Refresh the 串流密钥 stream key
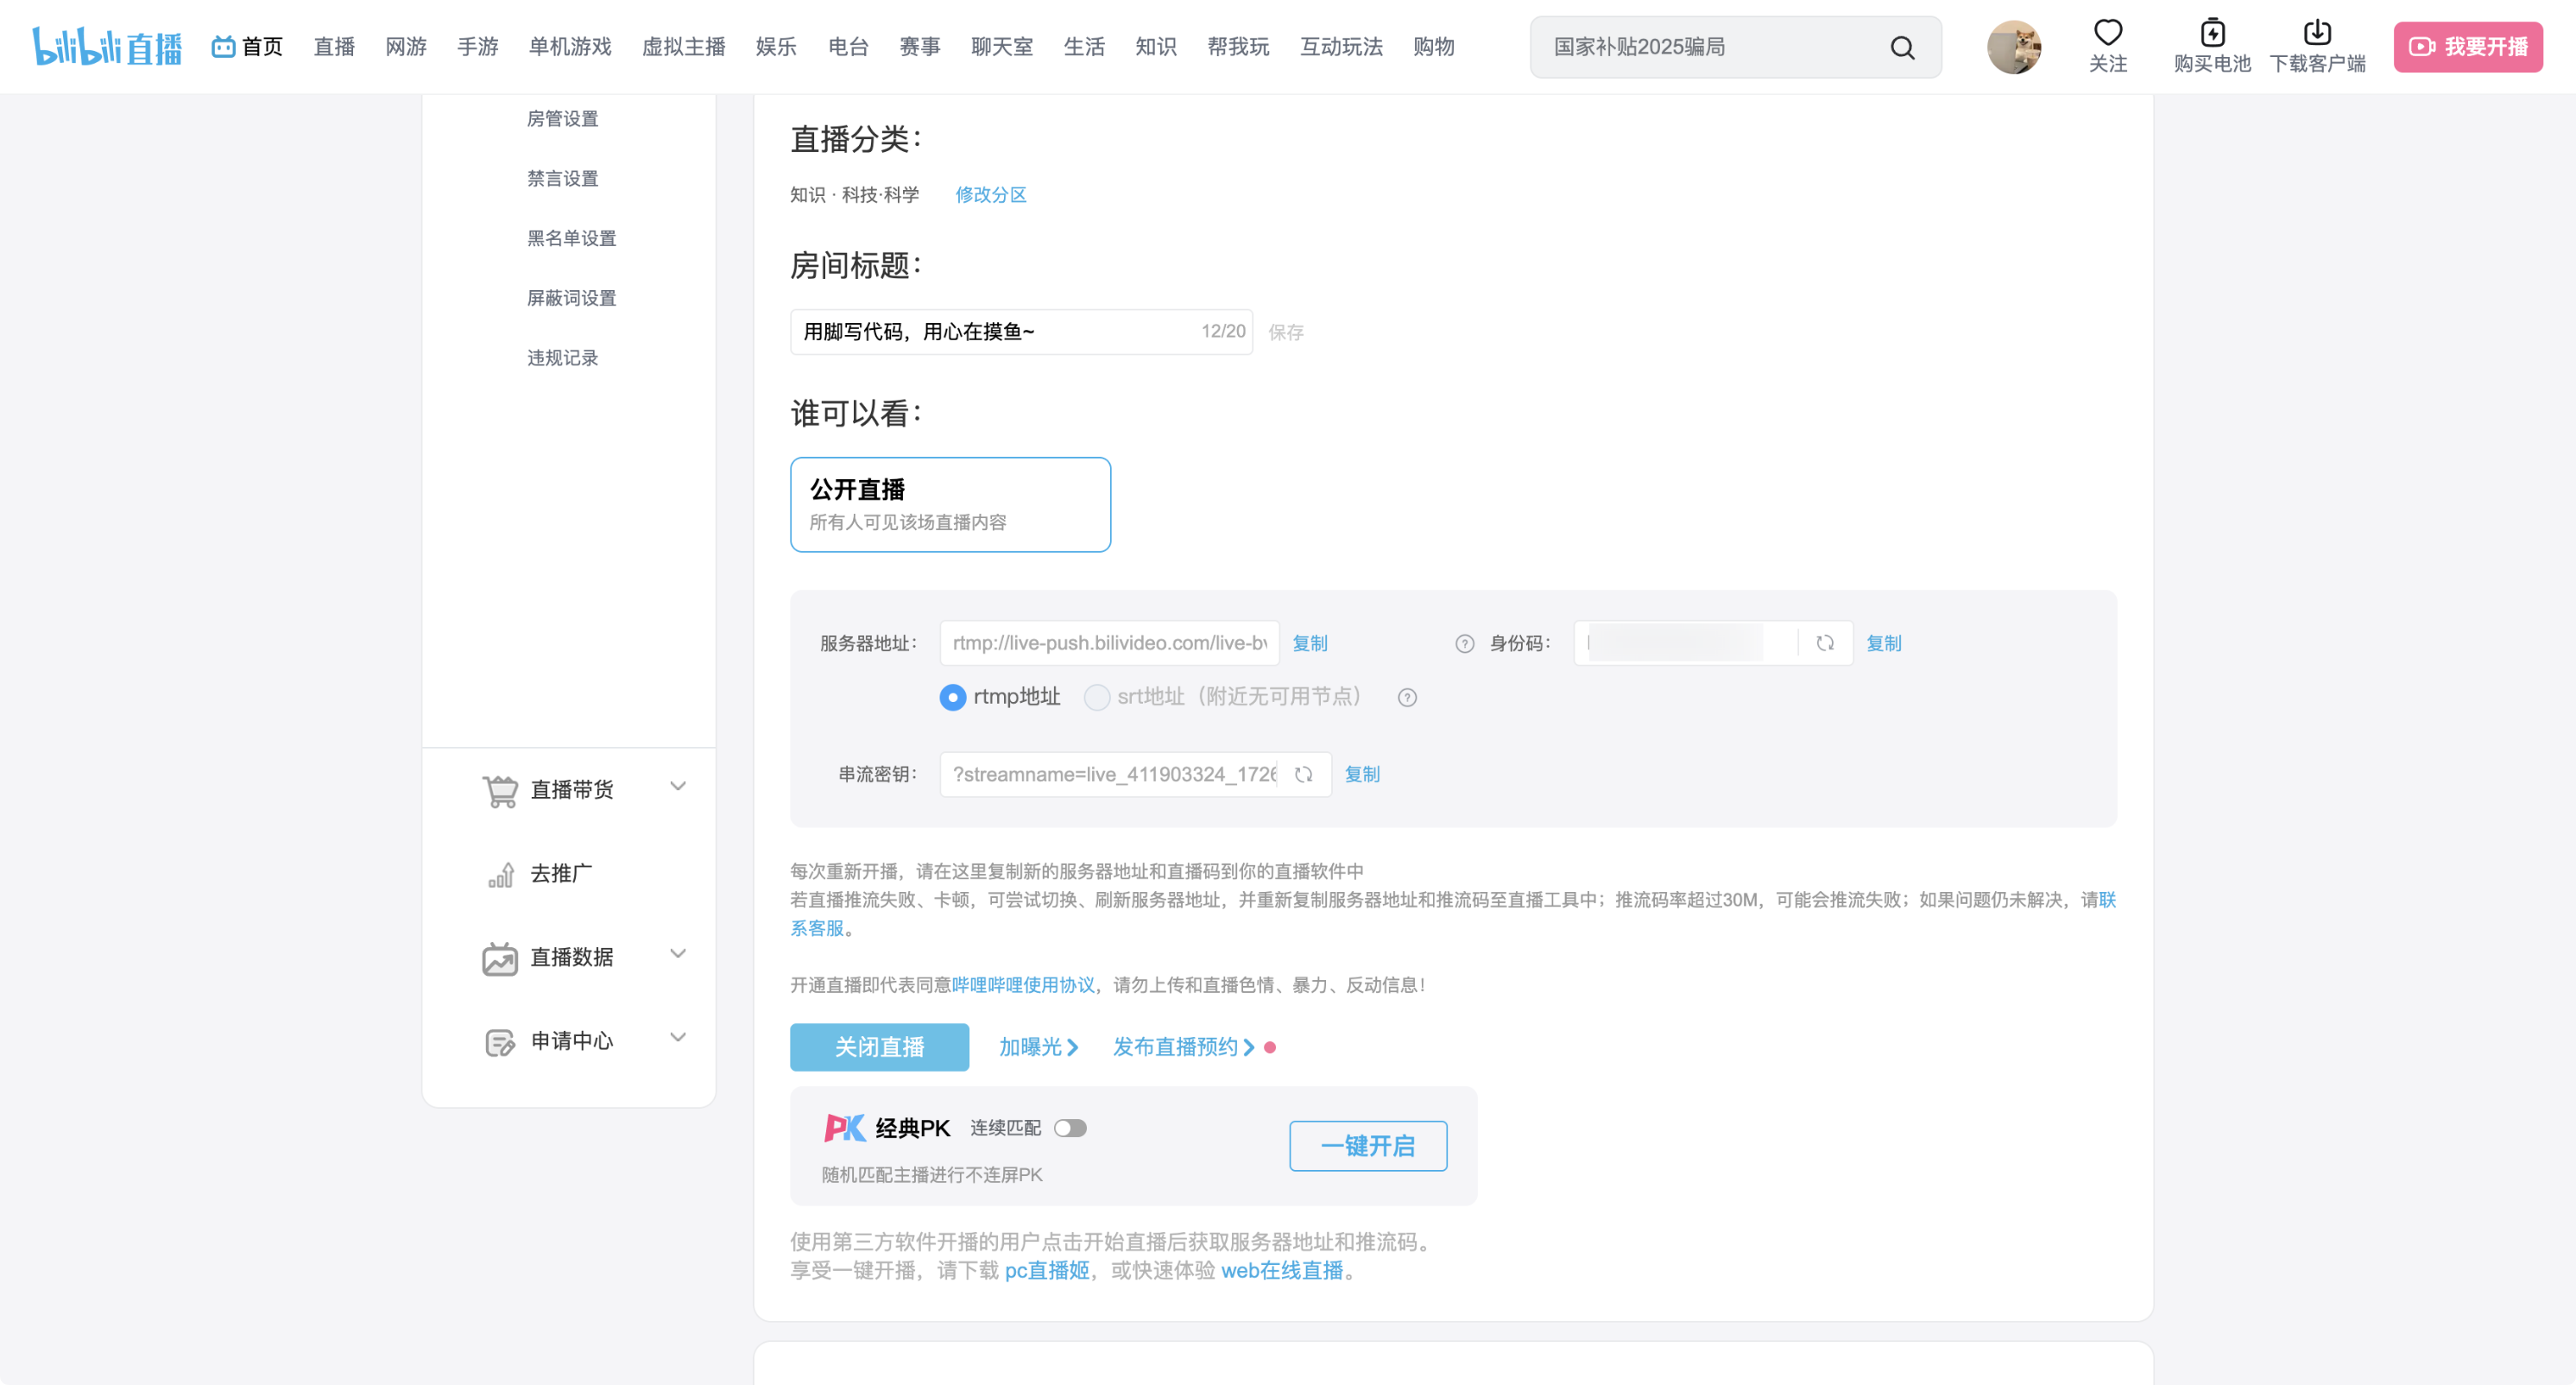This screenshot has width=2576, height=1385. [x=1303, y=774]
